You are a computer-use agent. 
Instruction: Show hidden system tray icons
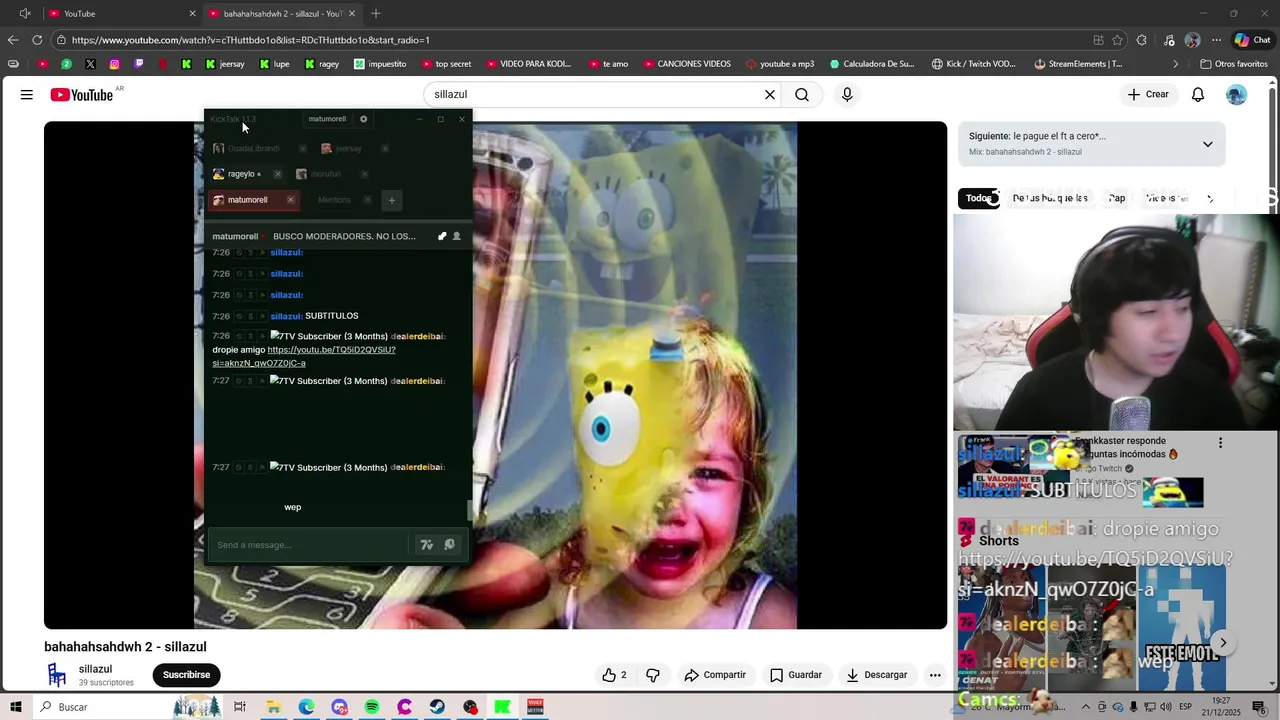1086,707
